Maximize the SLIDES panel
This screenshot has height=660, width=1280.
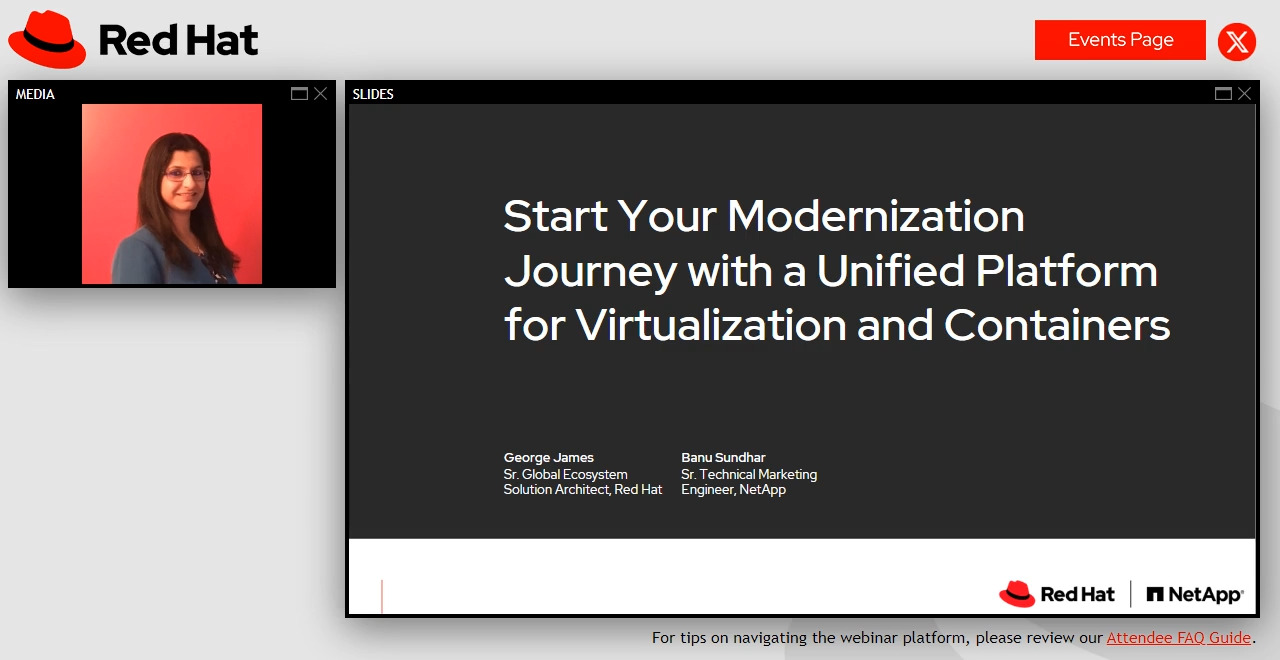(x=1223, y=94)
